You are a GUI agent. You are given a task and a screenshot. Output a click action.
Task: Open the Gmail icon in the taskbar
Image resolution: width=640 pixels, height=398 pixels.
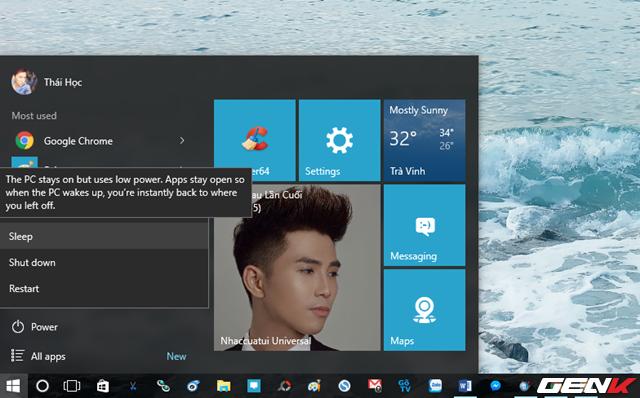pos(375,385)
